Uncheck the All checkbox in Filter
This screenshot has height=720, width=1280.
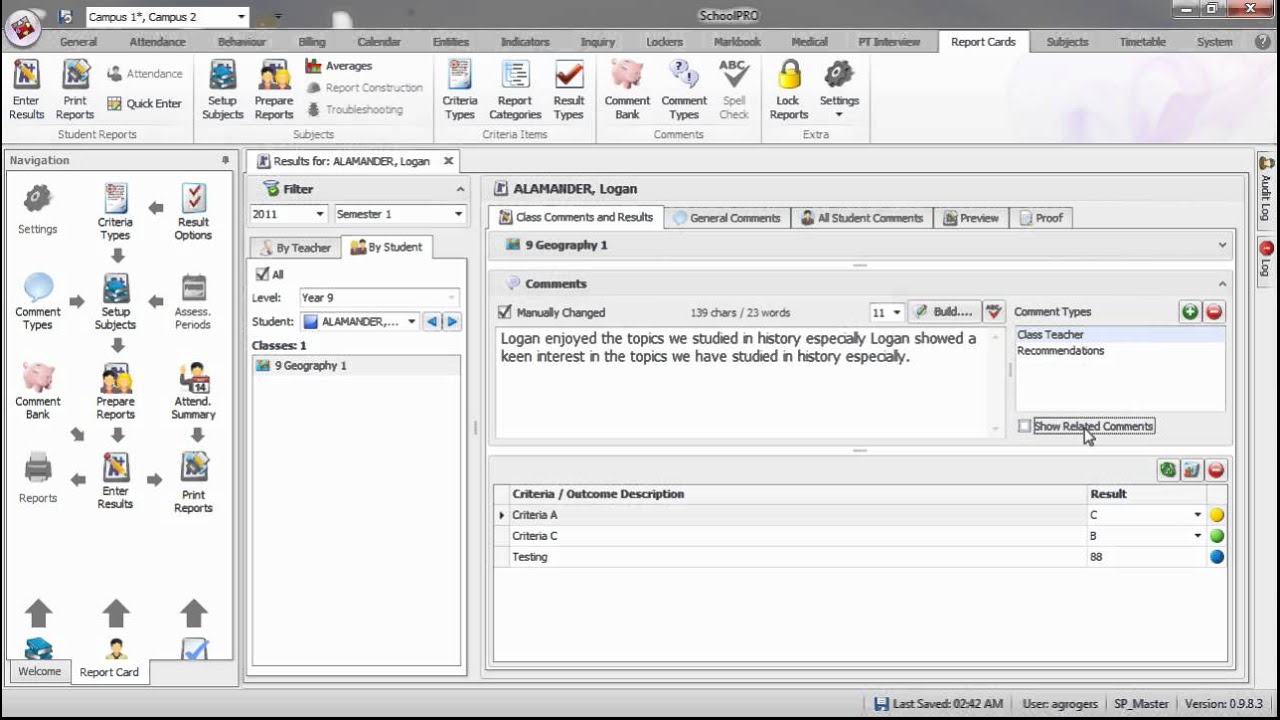262,274
